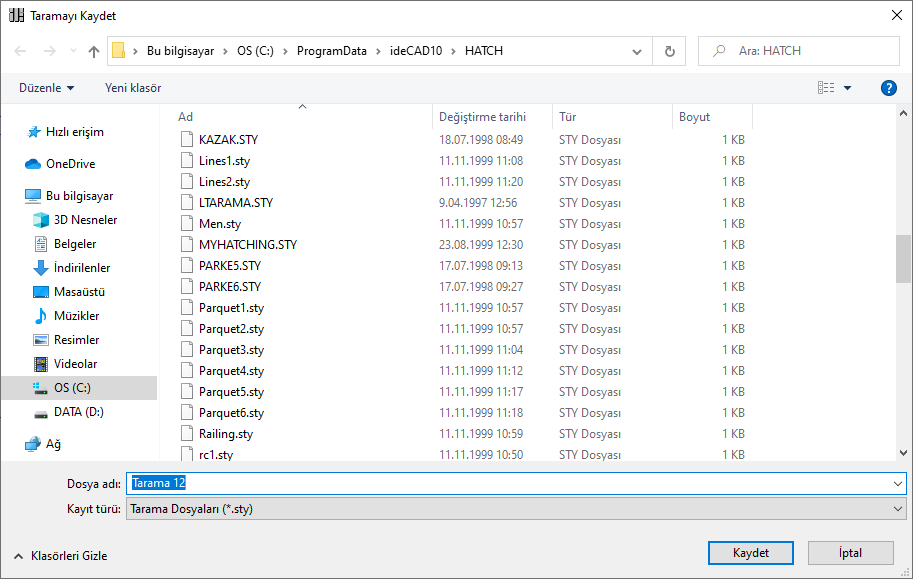This screenshot has height=579, width=913.
Task: Open the Dosya adı dropdown arrow
Action: point(898,483)
